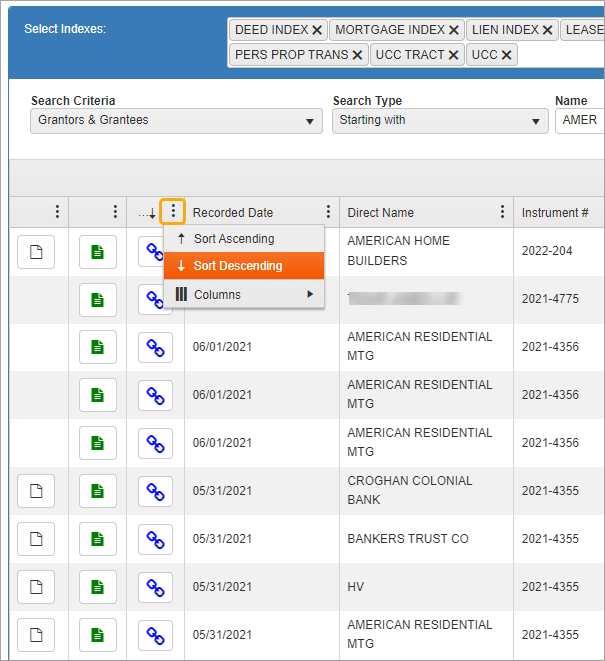Click Instrument # column header
This screenshot has height=661, width=605.
[555, 213]
